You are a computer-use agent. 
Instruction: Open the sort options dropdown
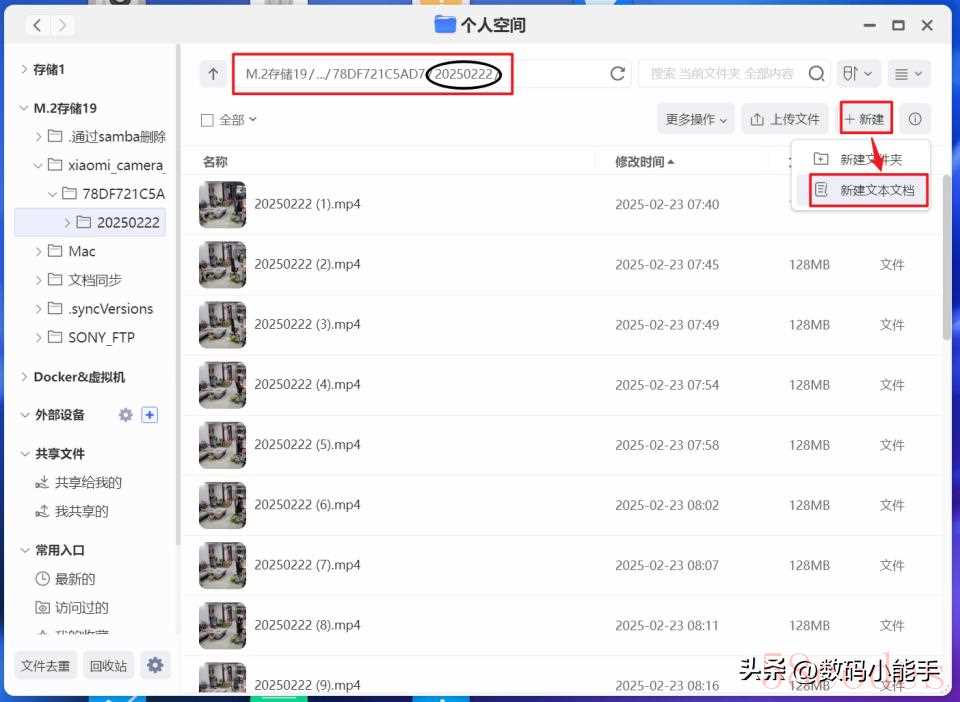[x=858, y=74]
